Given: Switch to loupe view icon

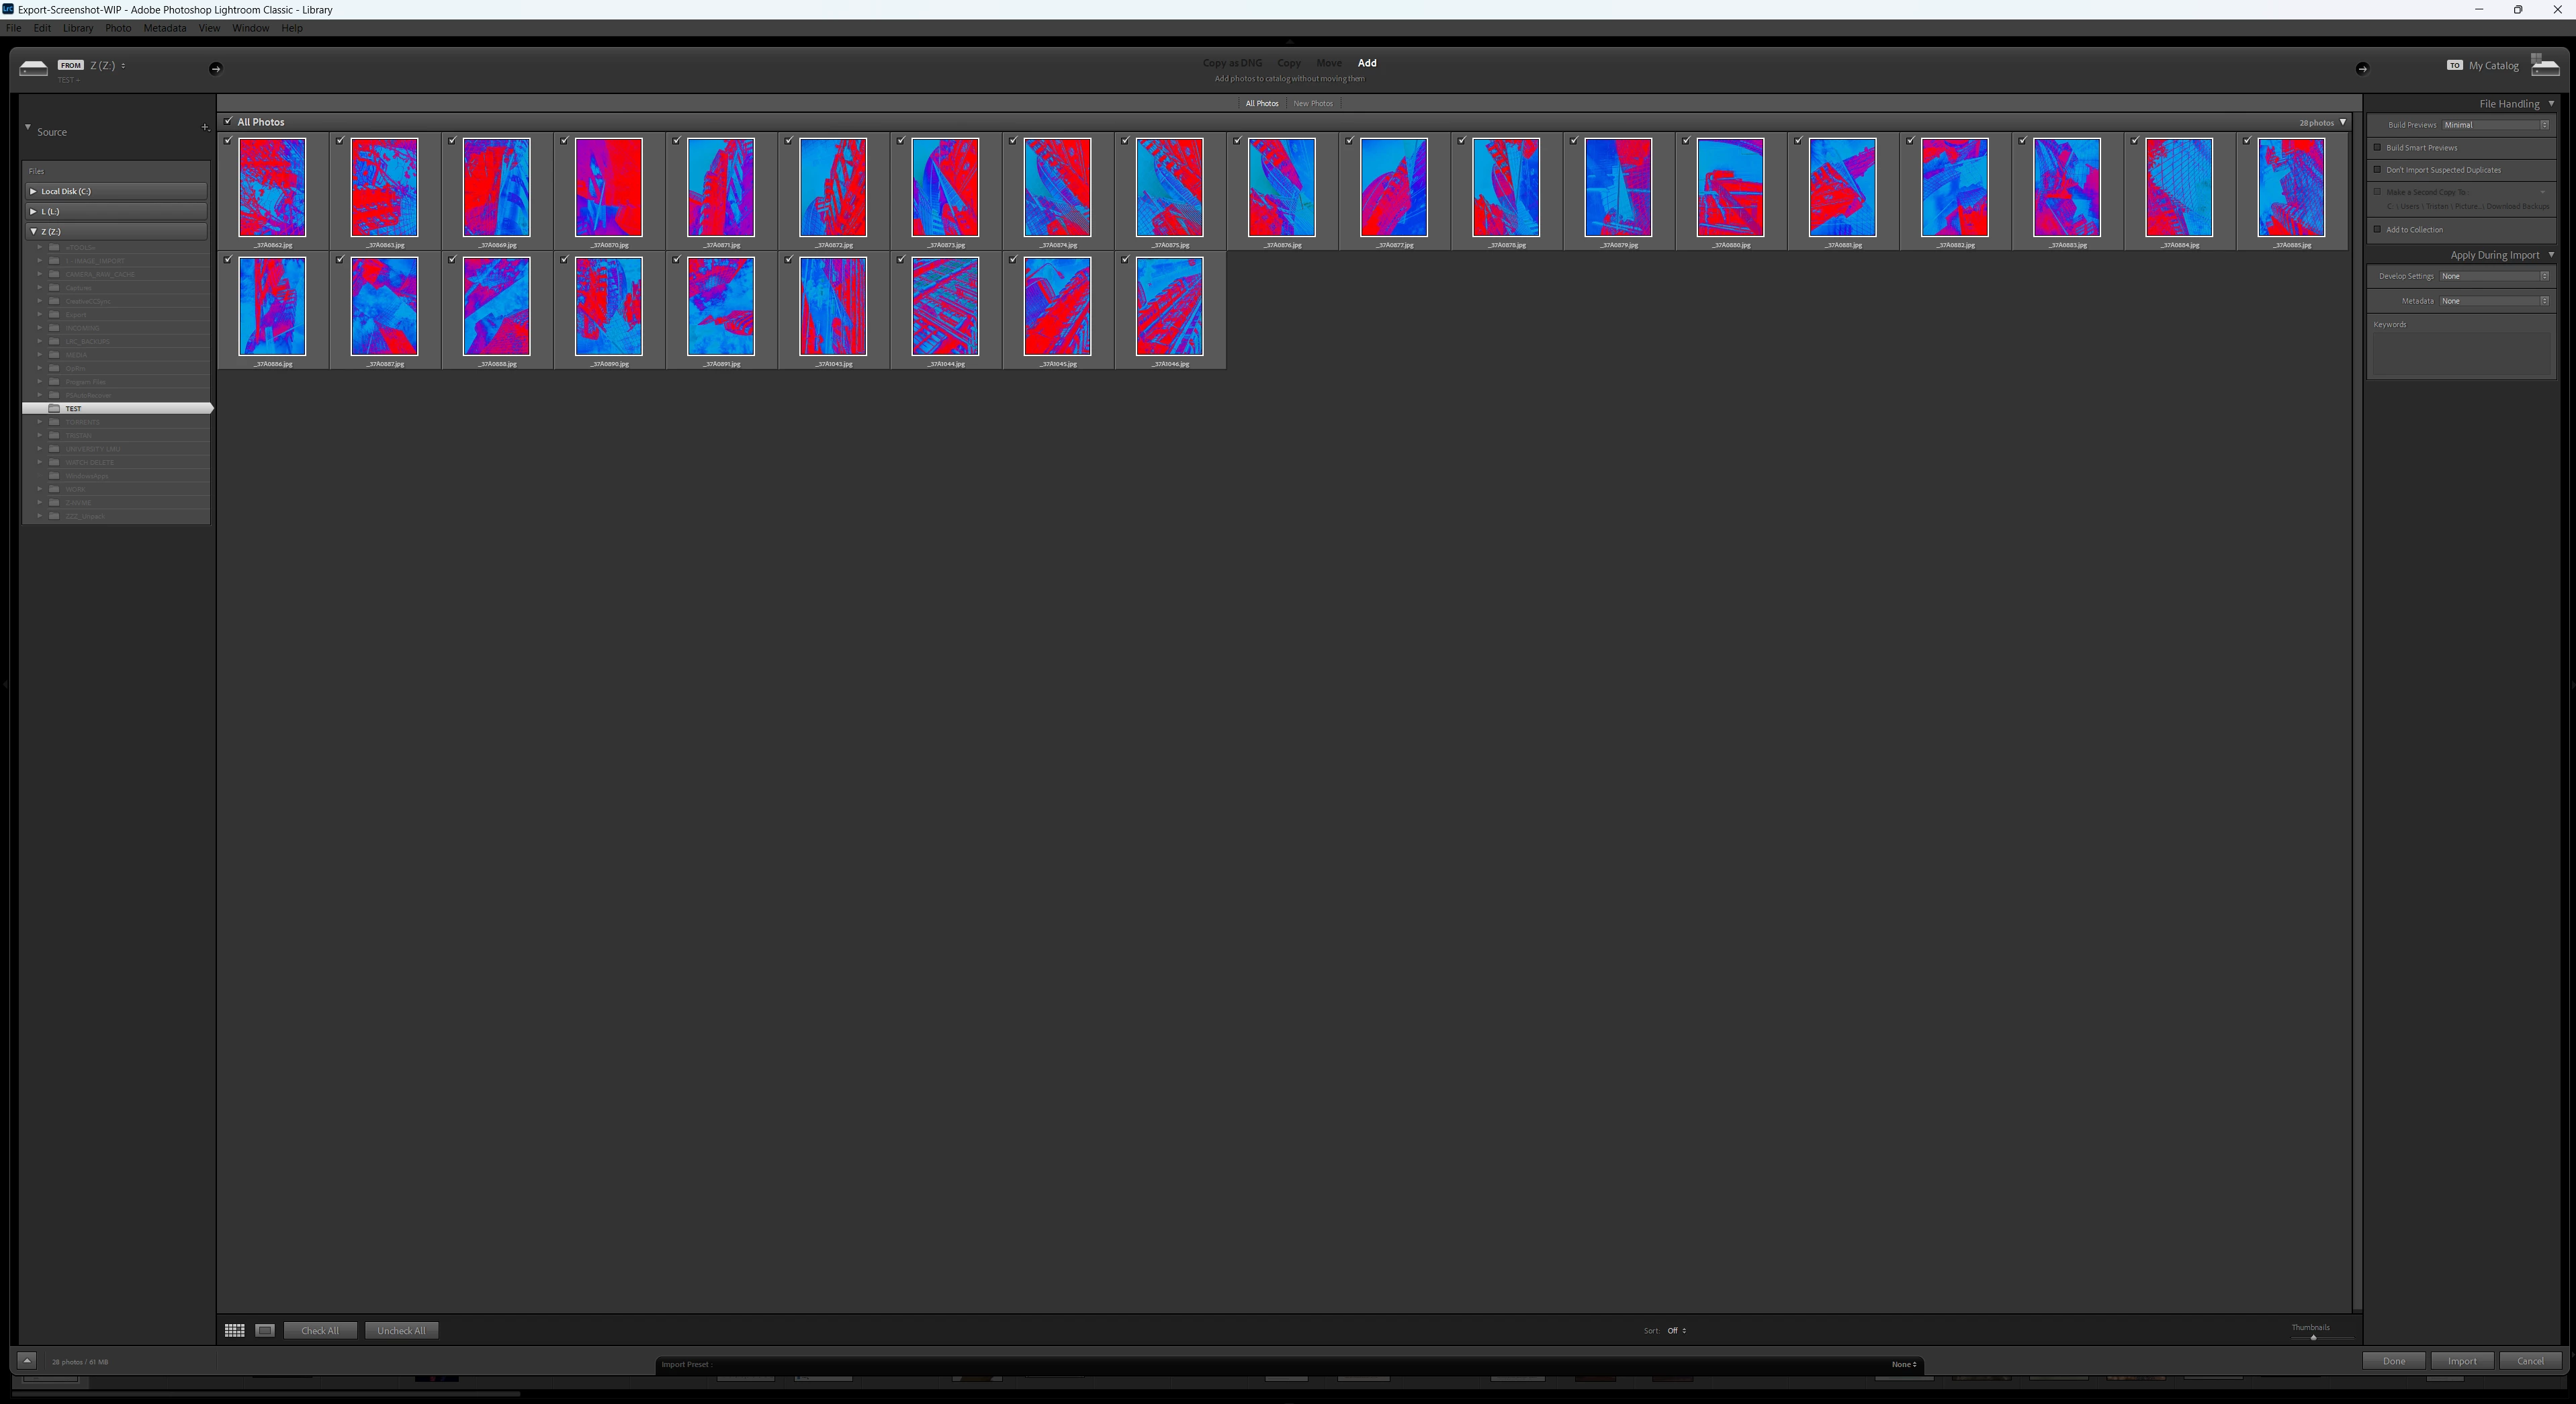Looking at the screenshot, I should (x=265, y=1330).
